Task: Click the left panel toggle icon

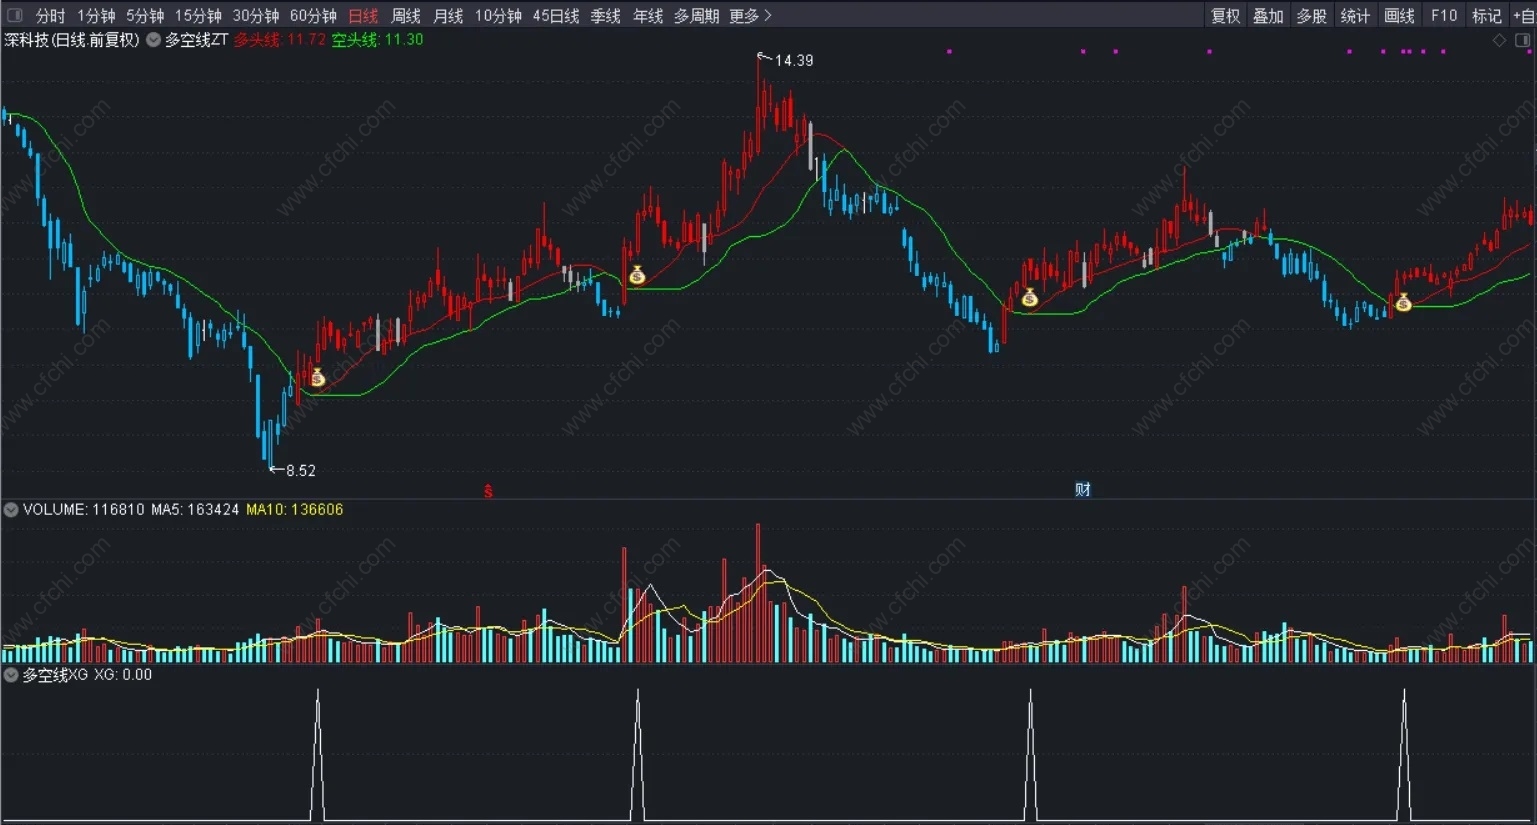Action: click(14, 15)
